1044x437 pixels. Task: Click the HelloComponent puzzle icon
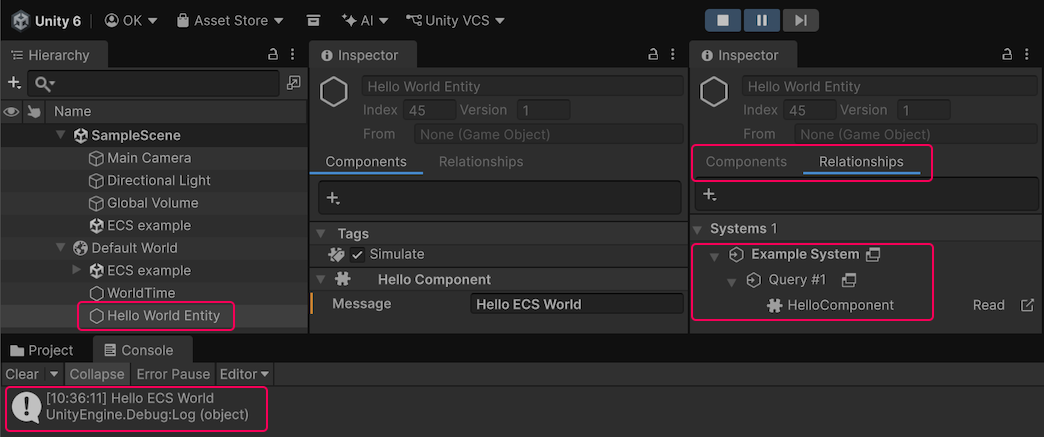click(x=774, y=306)
